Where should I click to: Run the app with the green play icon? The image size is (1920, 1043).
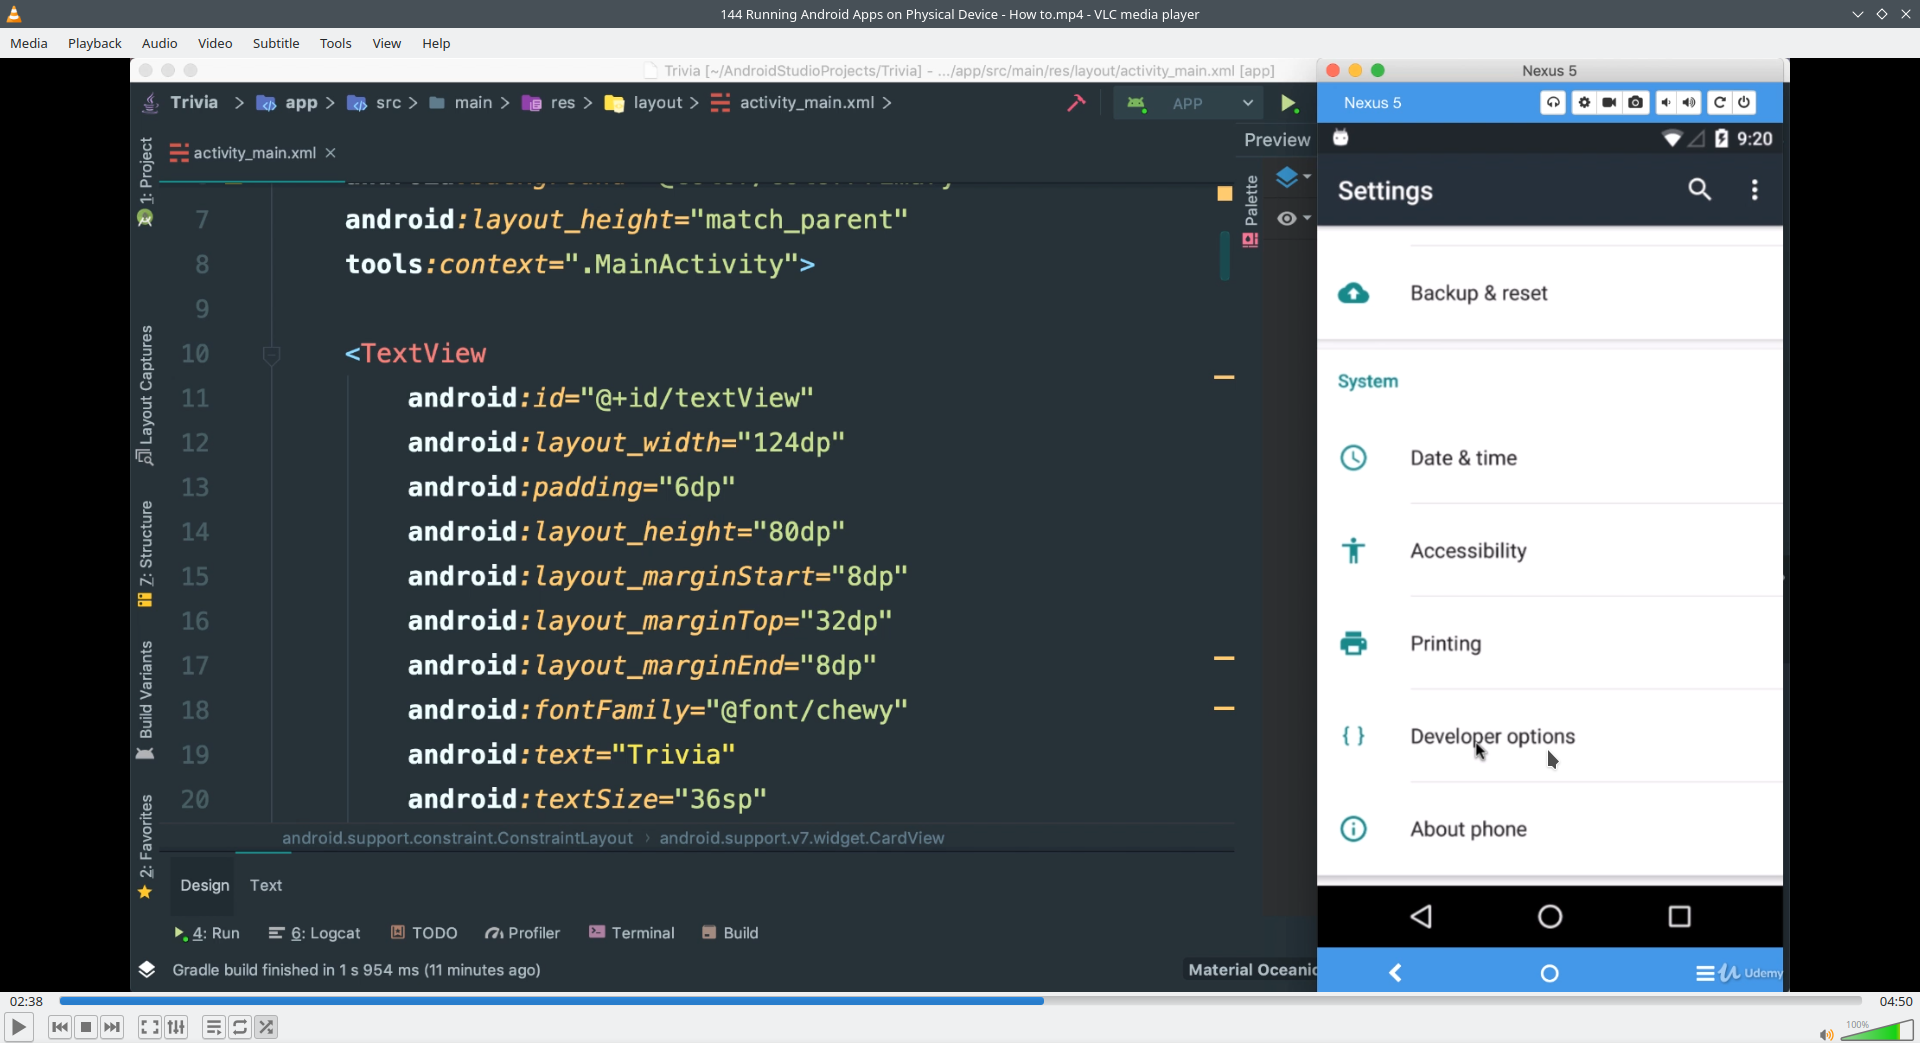[x=1289, y=103]
